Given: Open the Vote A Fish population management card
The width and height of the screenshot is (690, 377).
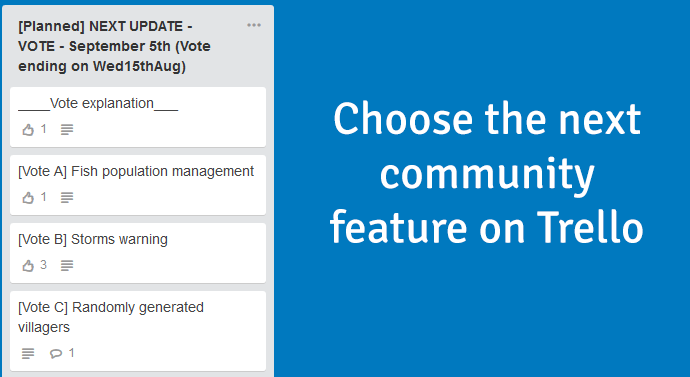Looking at the screenshot, I should click(x=138, y=185).
